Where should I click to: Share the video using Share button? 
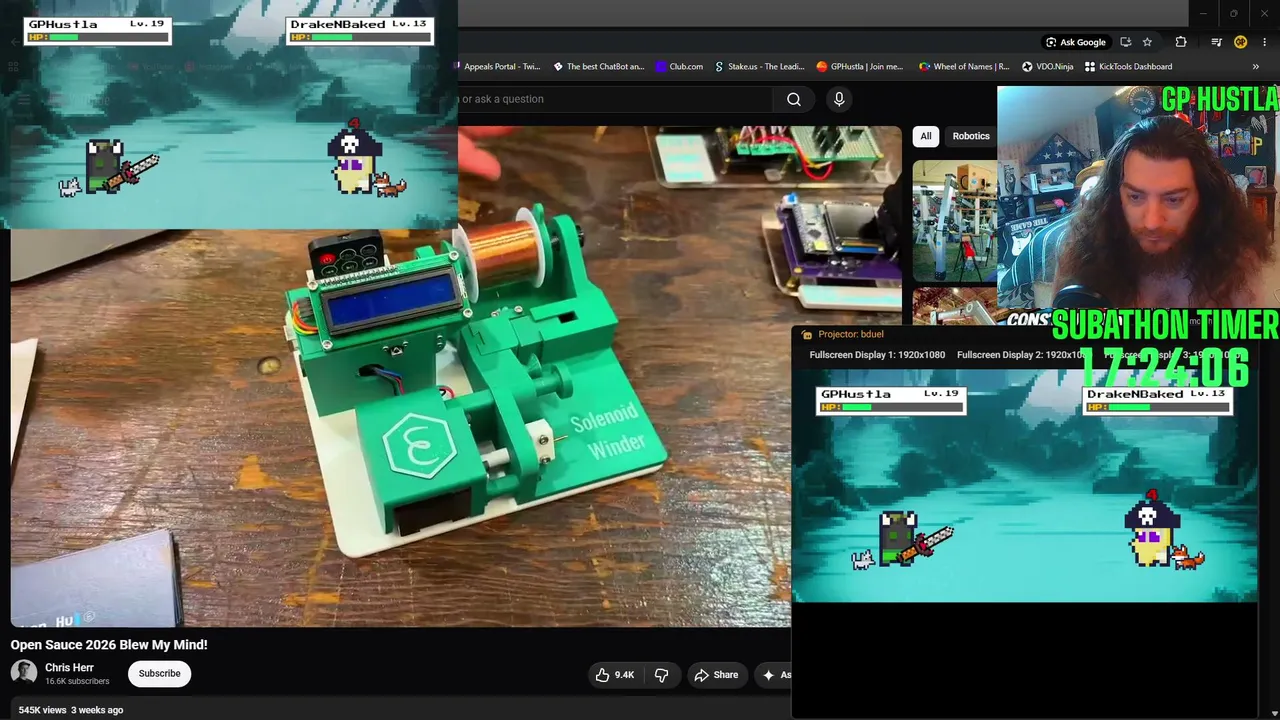tap(716, 675)
